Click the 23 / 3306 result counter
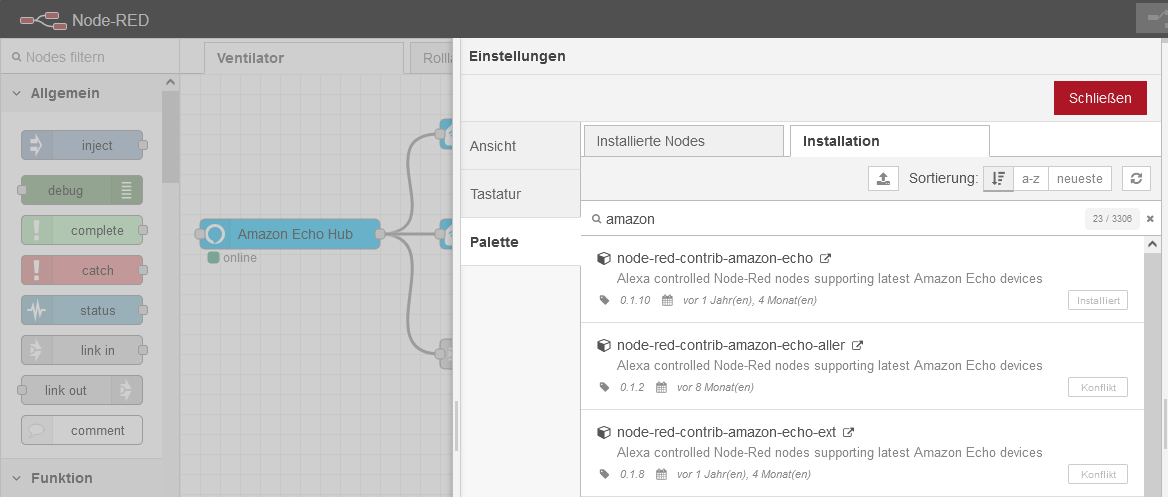Screen dimensions: 1168x497 click(1112, 219)
